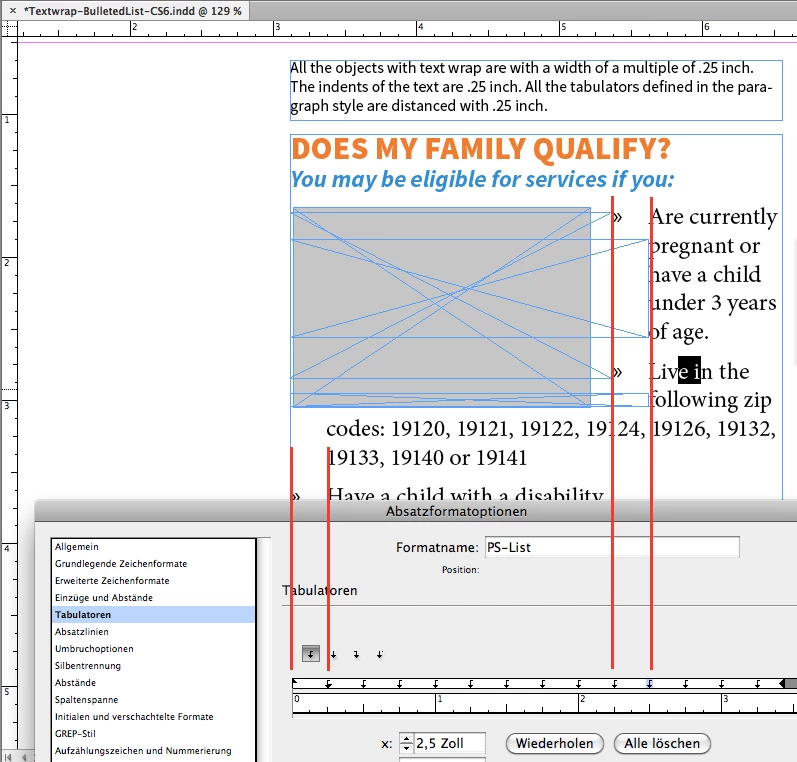
Task: Open Einzüge und Abstände category
Action: [153, 598]
